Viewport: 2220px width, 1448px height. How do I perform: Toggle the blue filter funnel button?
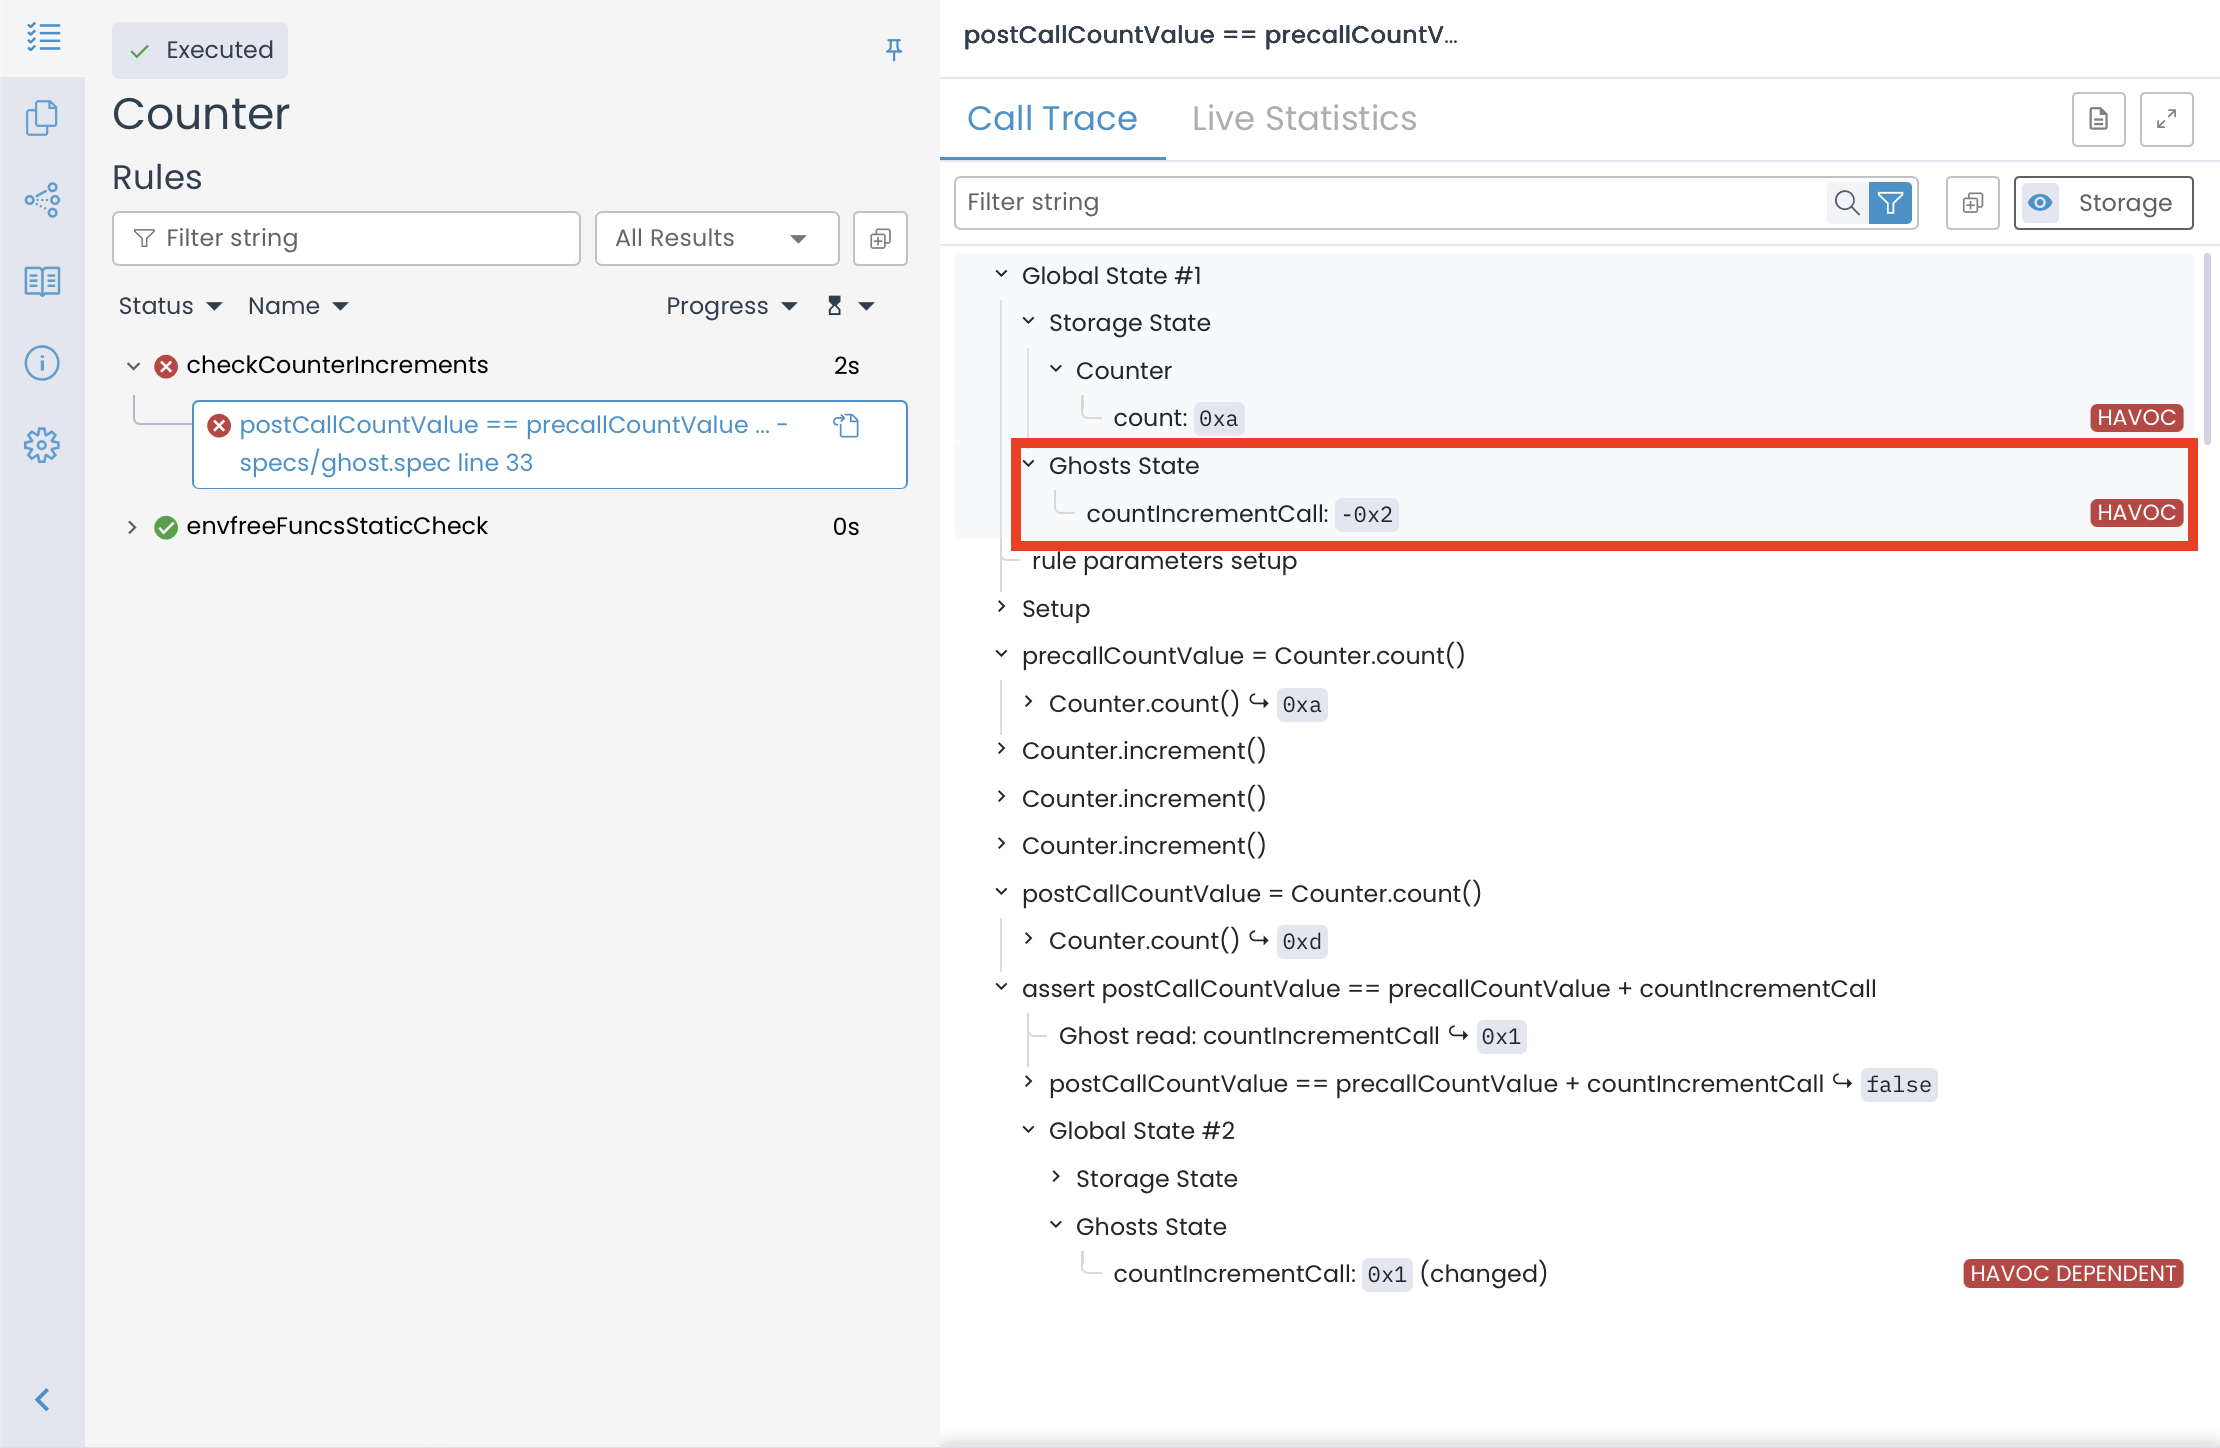pyautogui.click(x=1890, y=203)
